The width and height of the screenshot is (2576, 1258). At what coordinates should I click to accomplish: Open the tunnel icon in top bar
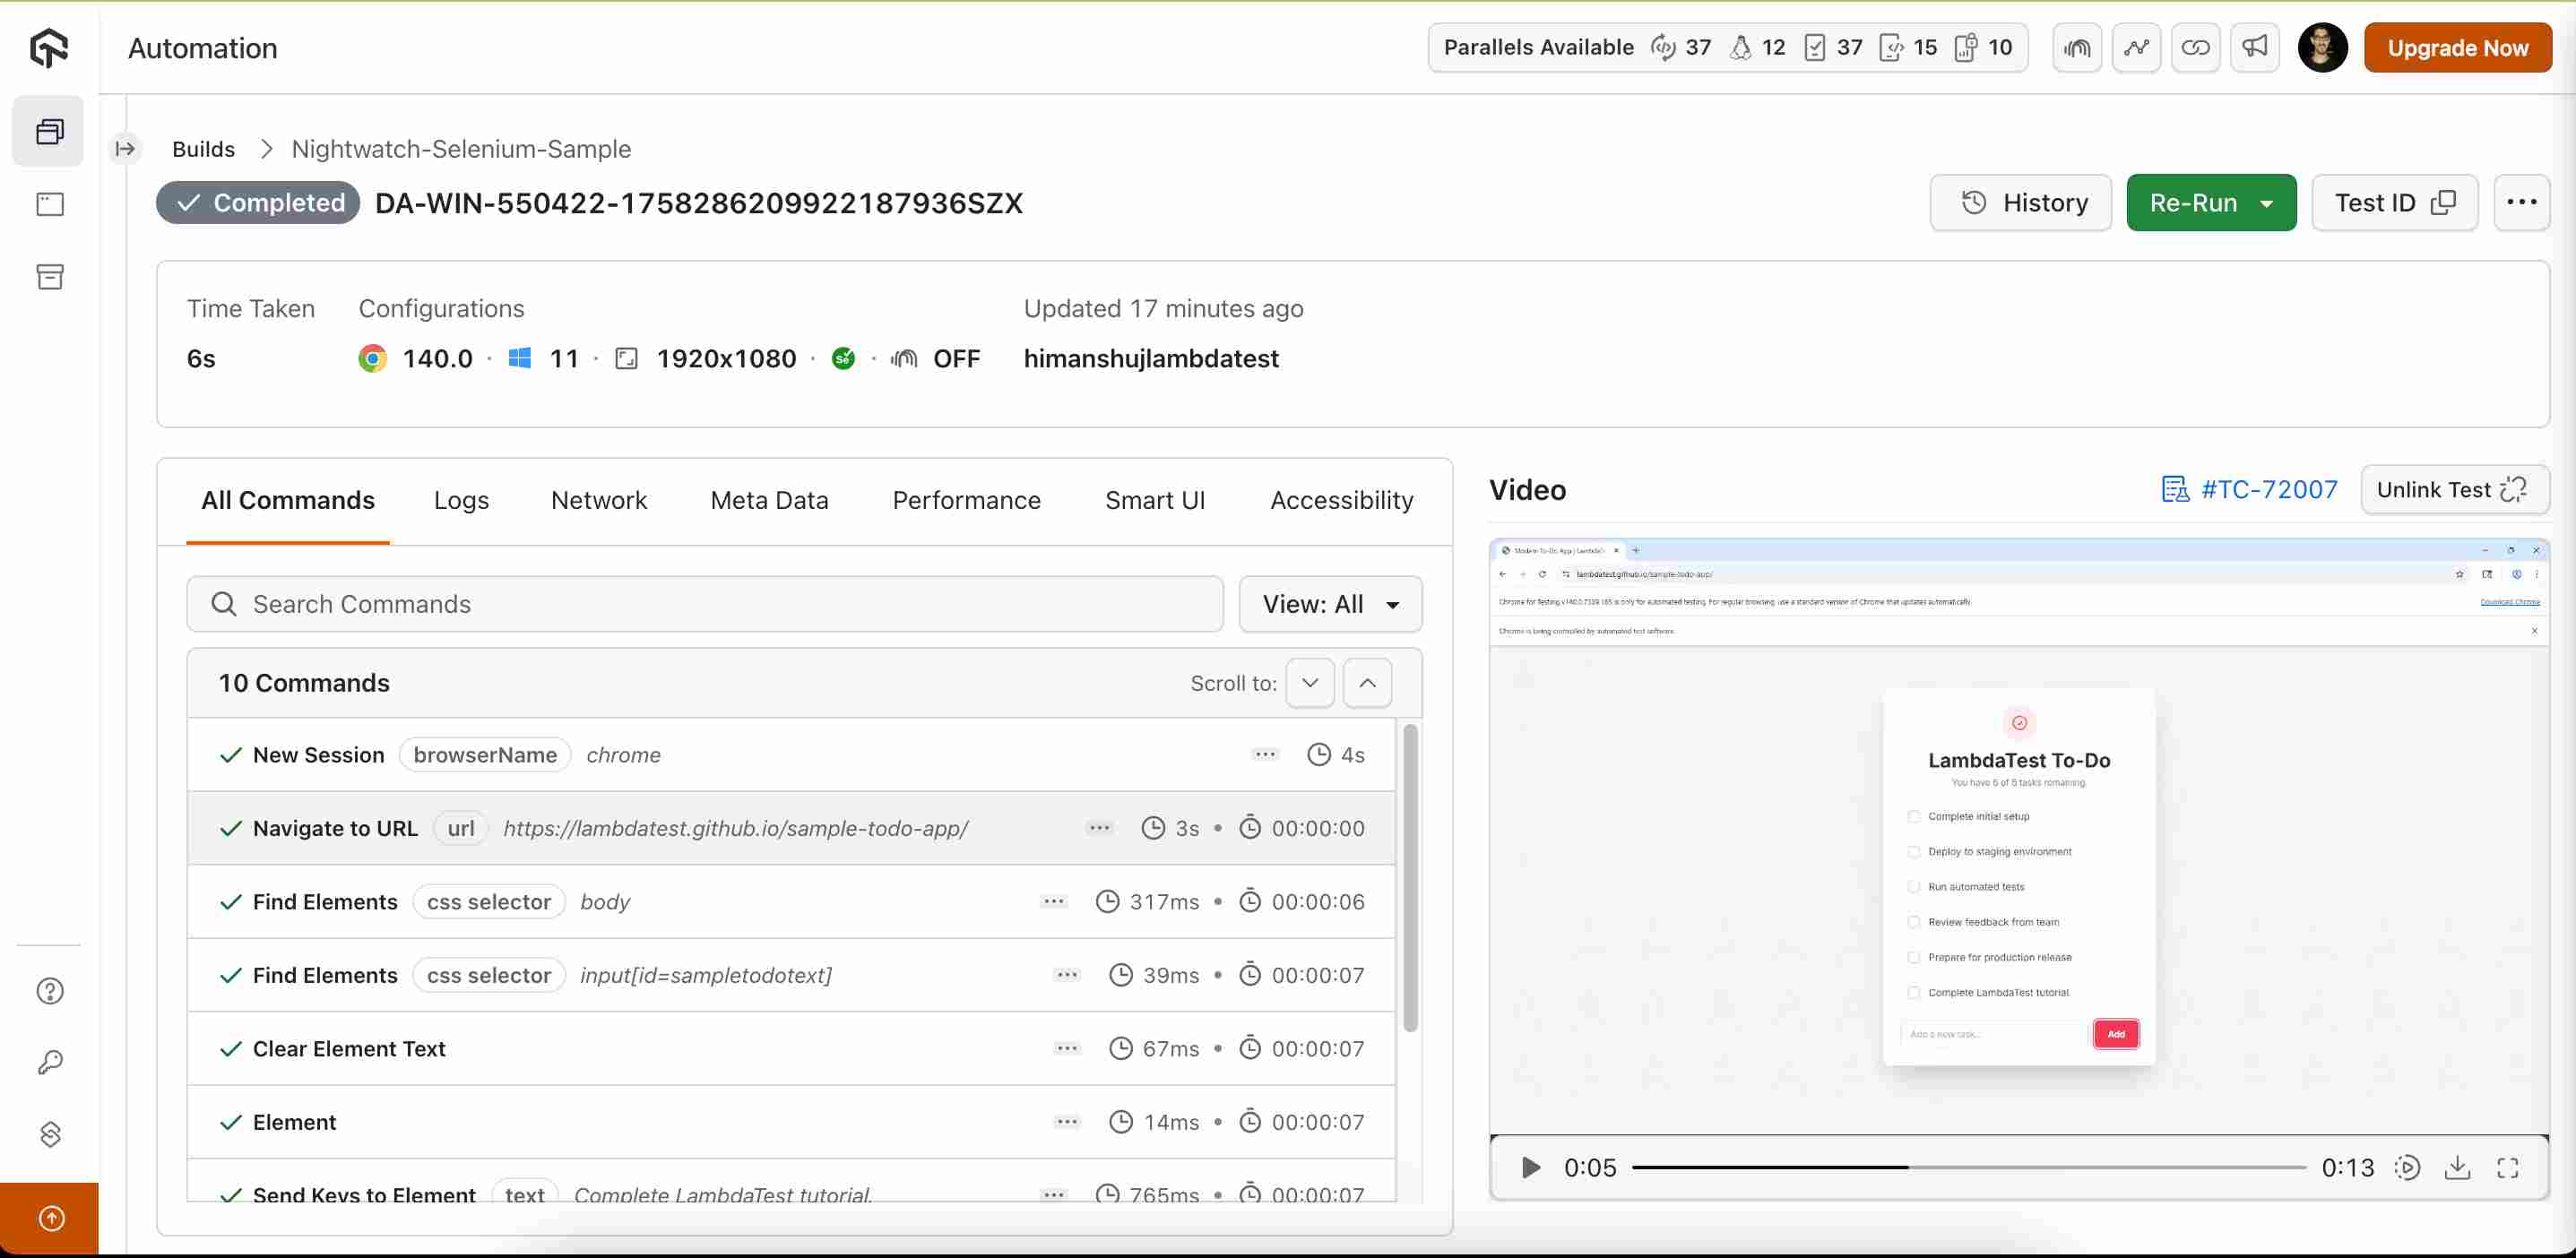pyautogui.click(x=2077, y=47)
